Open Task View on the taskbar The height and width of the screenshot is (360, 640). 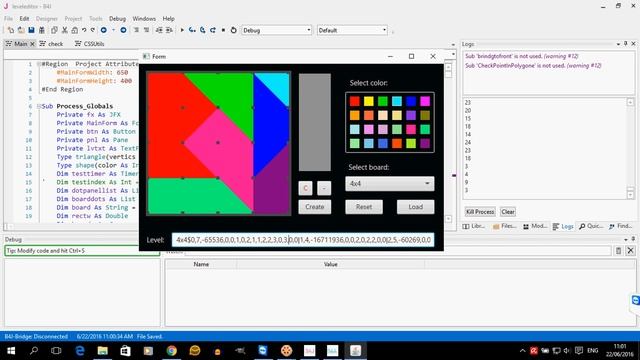(x=56, y=351)
